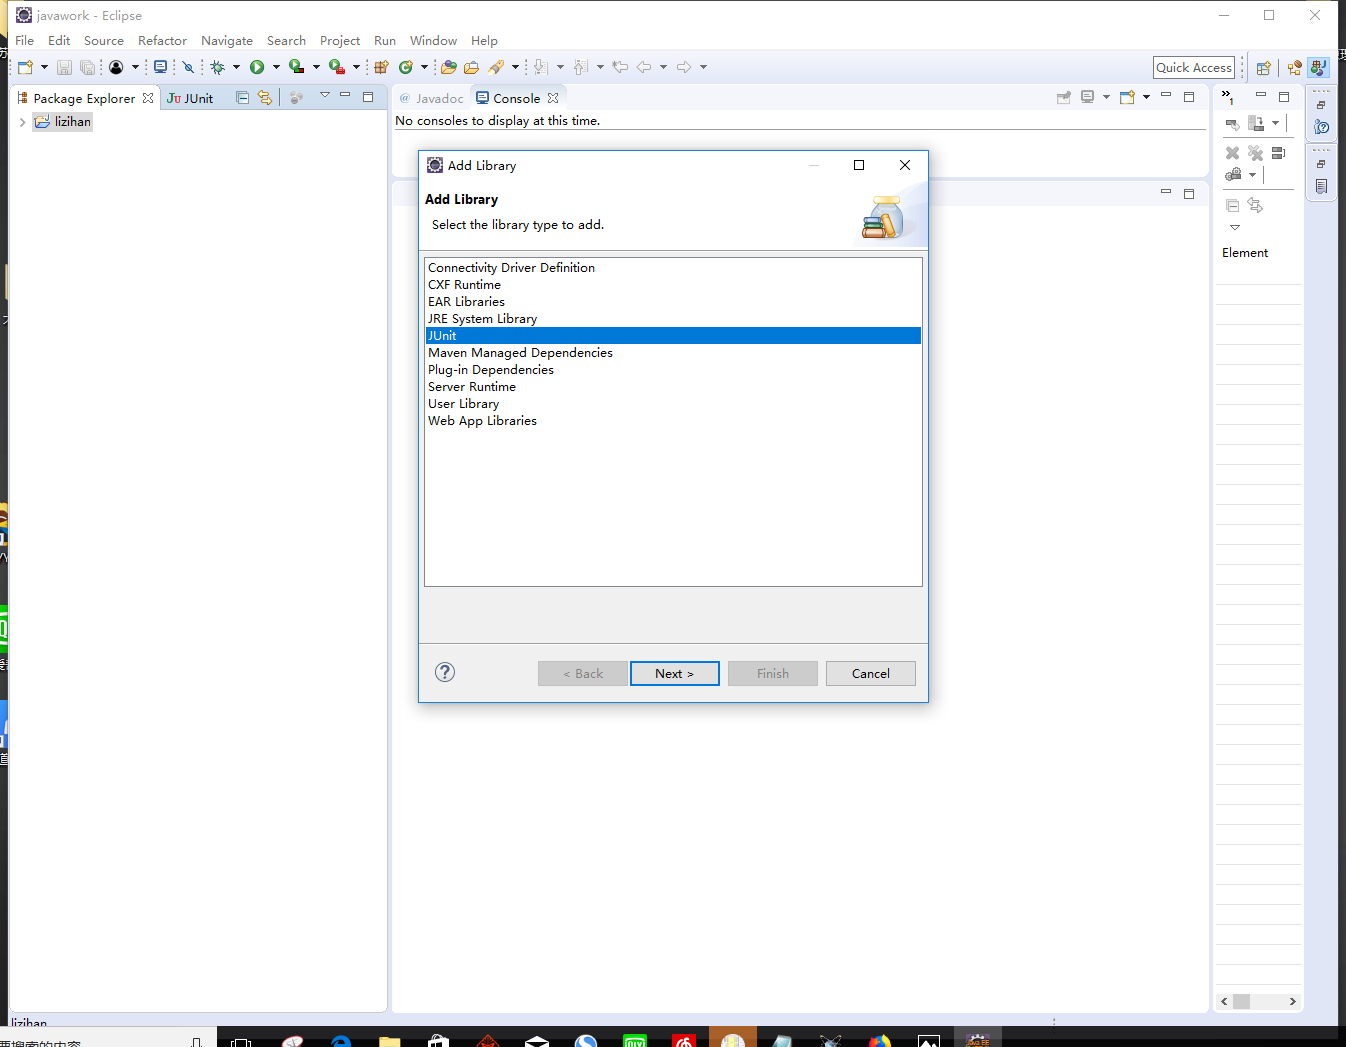Expand the lizihan project tree node
This screenshot has height=1047, width=1346.
[x=22, y=122]
